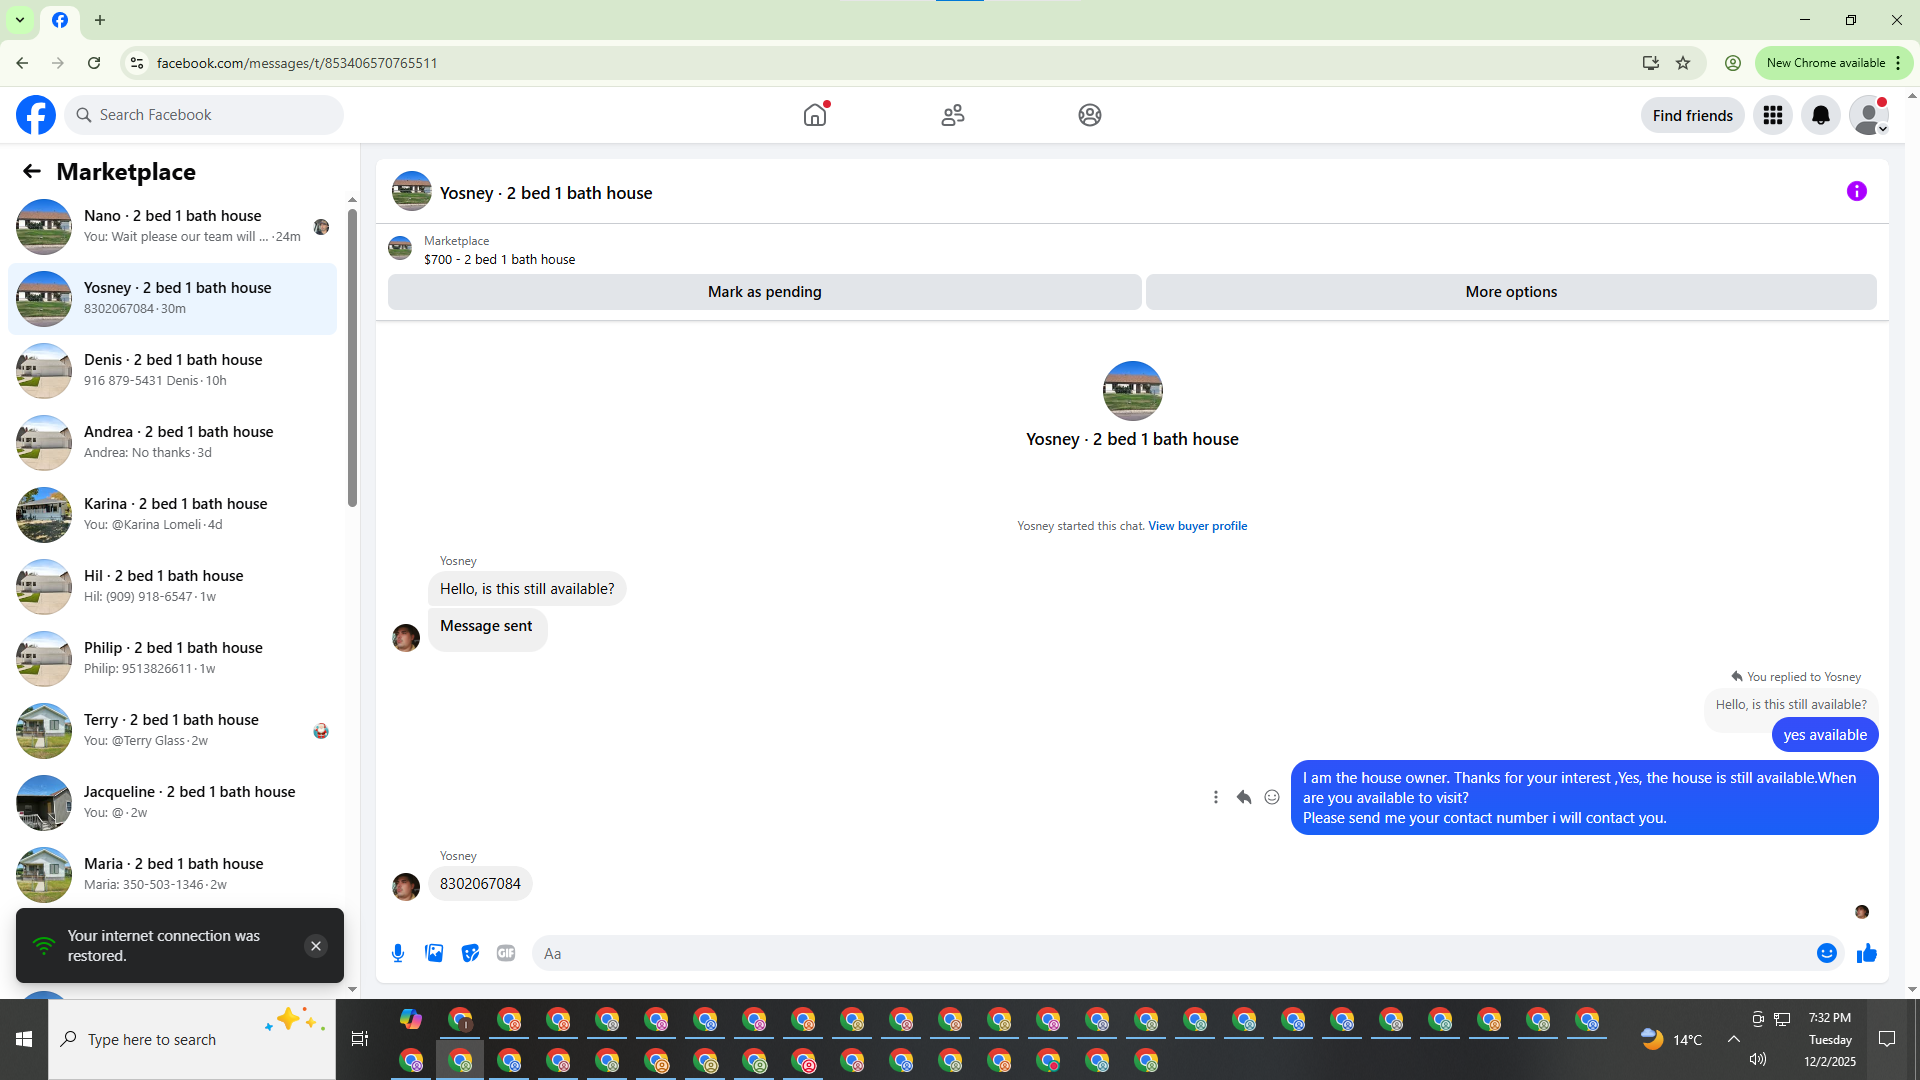The image size is (1920, 1080).
Task: Click the Windows Start button
Action: coord(24,1039)
